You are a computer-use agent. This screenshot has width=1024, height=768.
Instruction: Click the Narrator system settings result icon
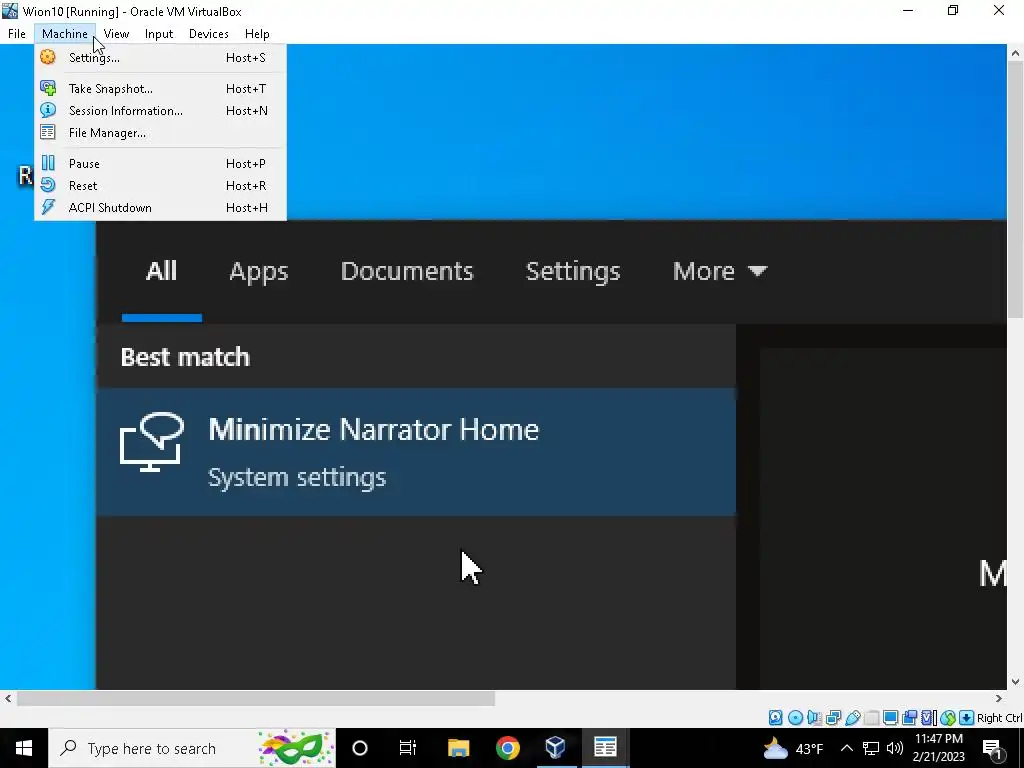[152, 442]
